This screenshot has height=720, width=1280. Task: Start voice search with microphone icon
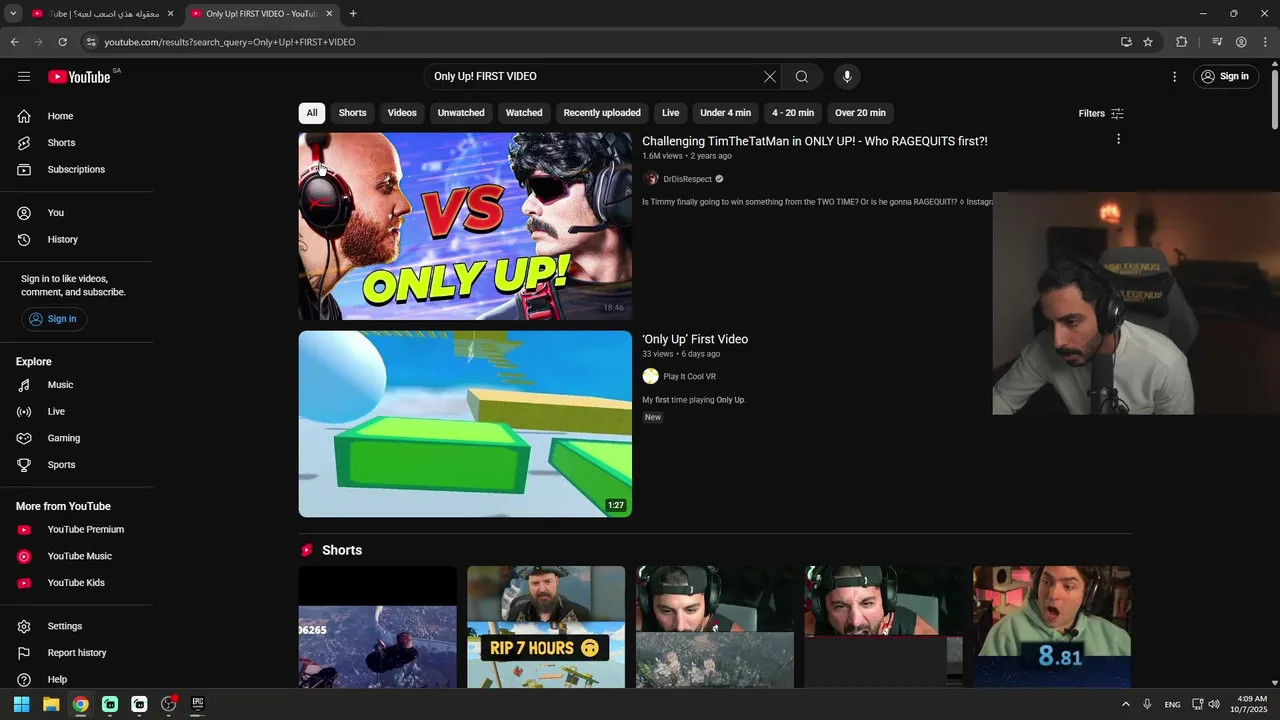(847, 76)
